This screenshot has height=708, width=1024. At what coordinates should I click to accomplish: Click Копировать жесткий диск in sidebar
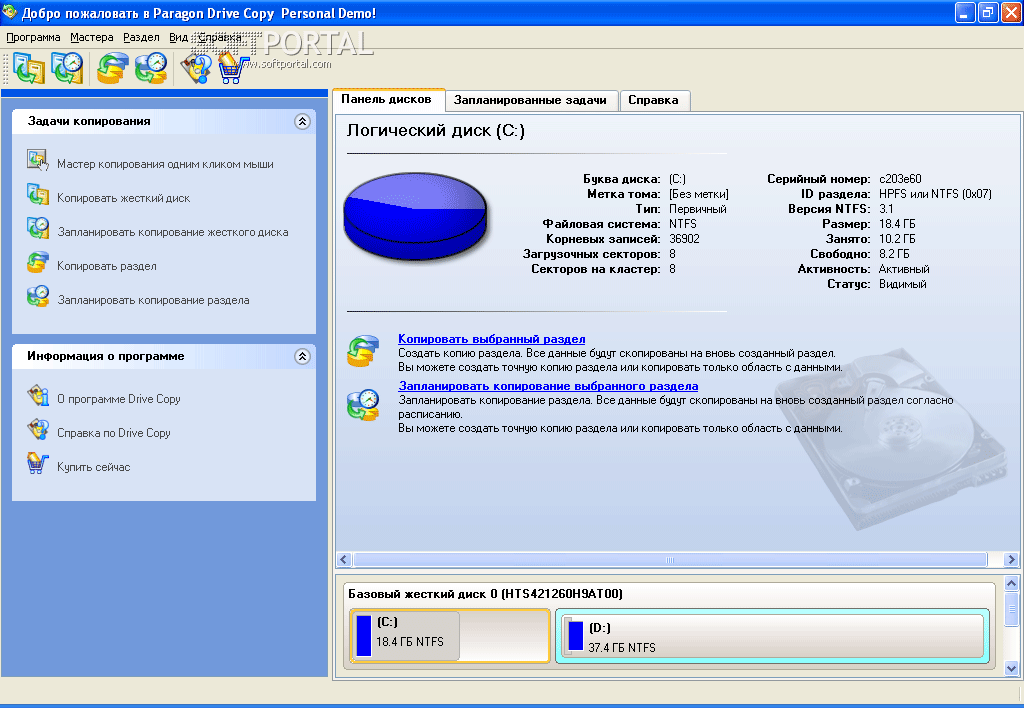[x=123, y=198]
